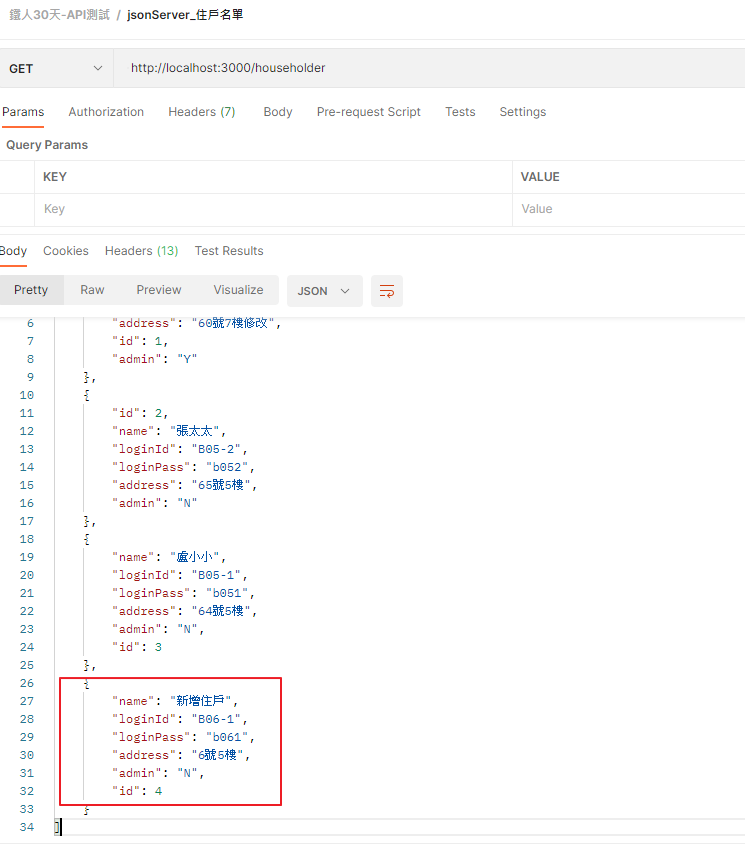Click the query param Key field

coord(273,209)
